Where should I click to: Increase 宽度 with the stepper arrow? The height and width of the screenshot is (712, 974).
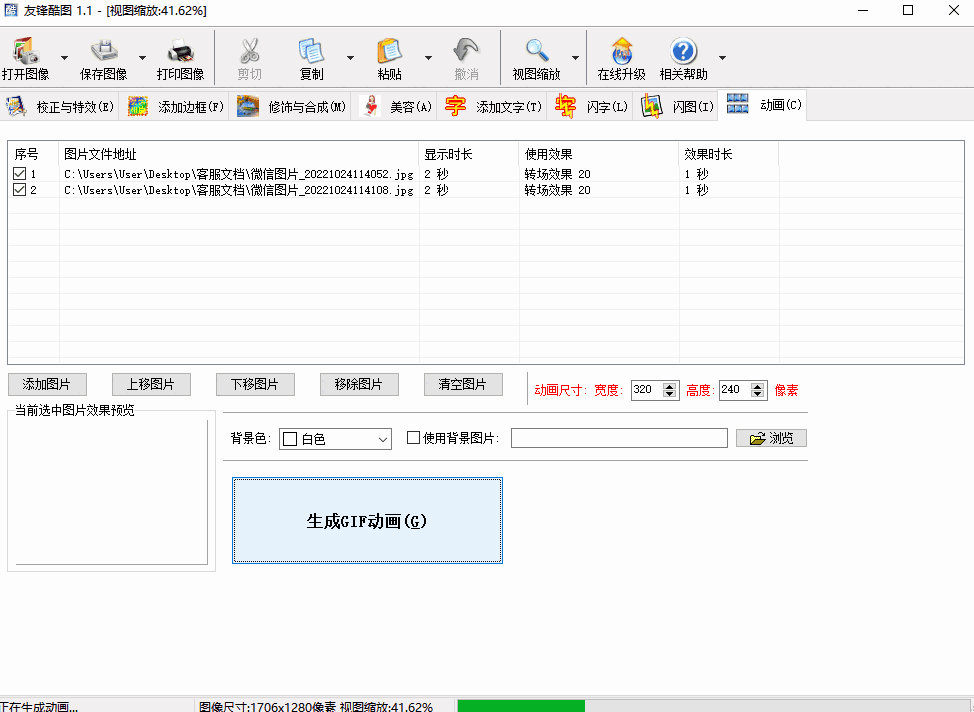coord(670,386)
